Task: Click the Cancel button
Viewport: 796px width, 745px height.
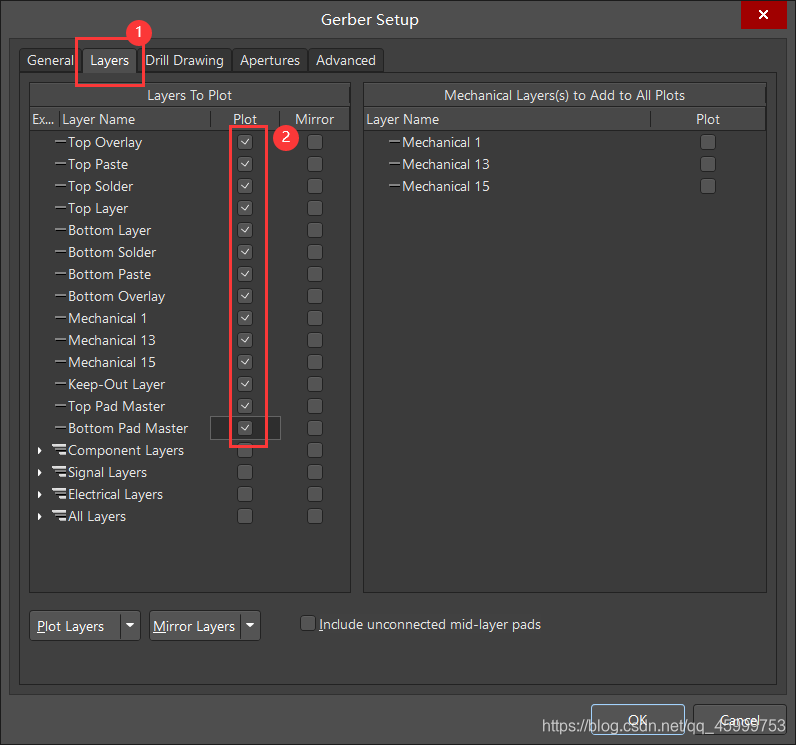Action: 739,720
